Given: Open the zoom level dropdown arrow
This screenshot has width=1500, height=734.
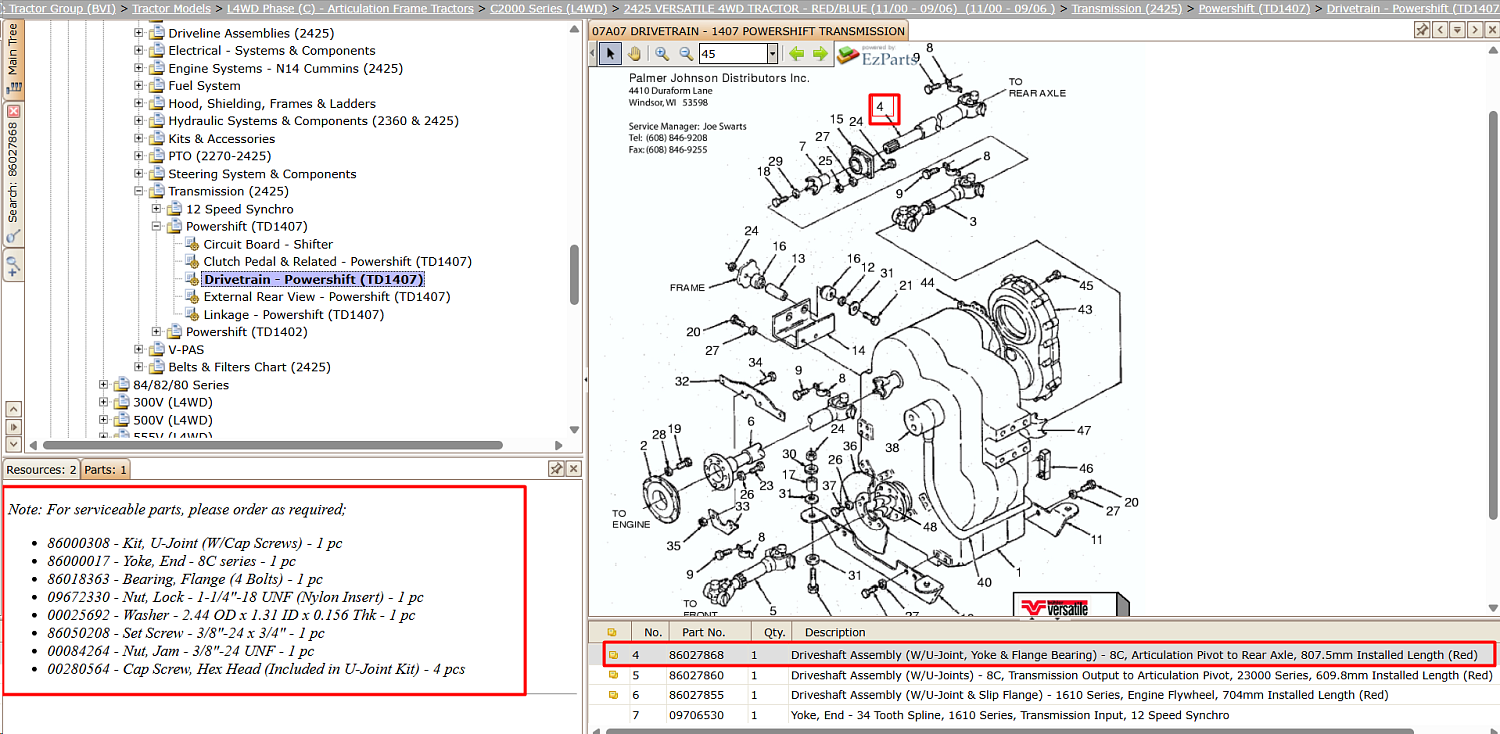Looking at the screenshot, I should (x=772, y=54).
